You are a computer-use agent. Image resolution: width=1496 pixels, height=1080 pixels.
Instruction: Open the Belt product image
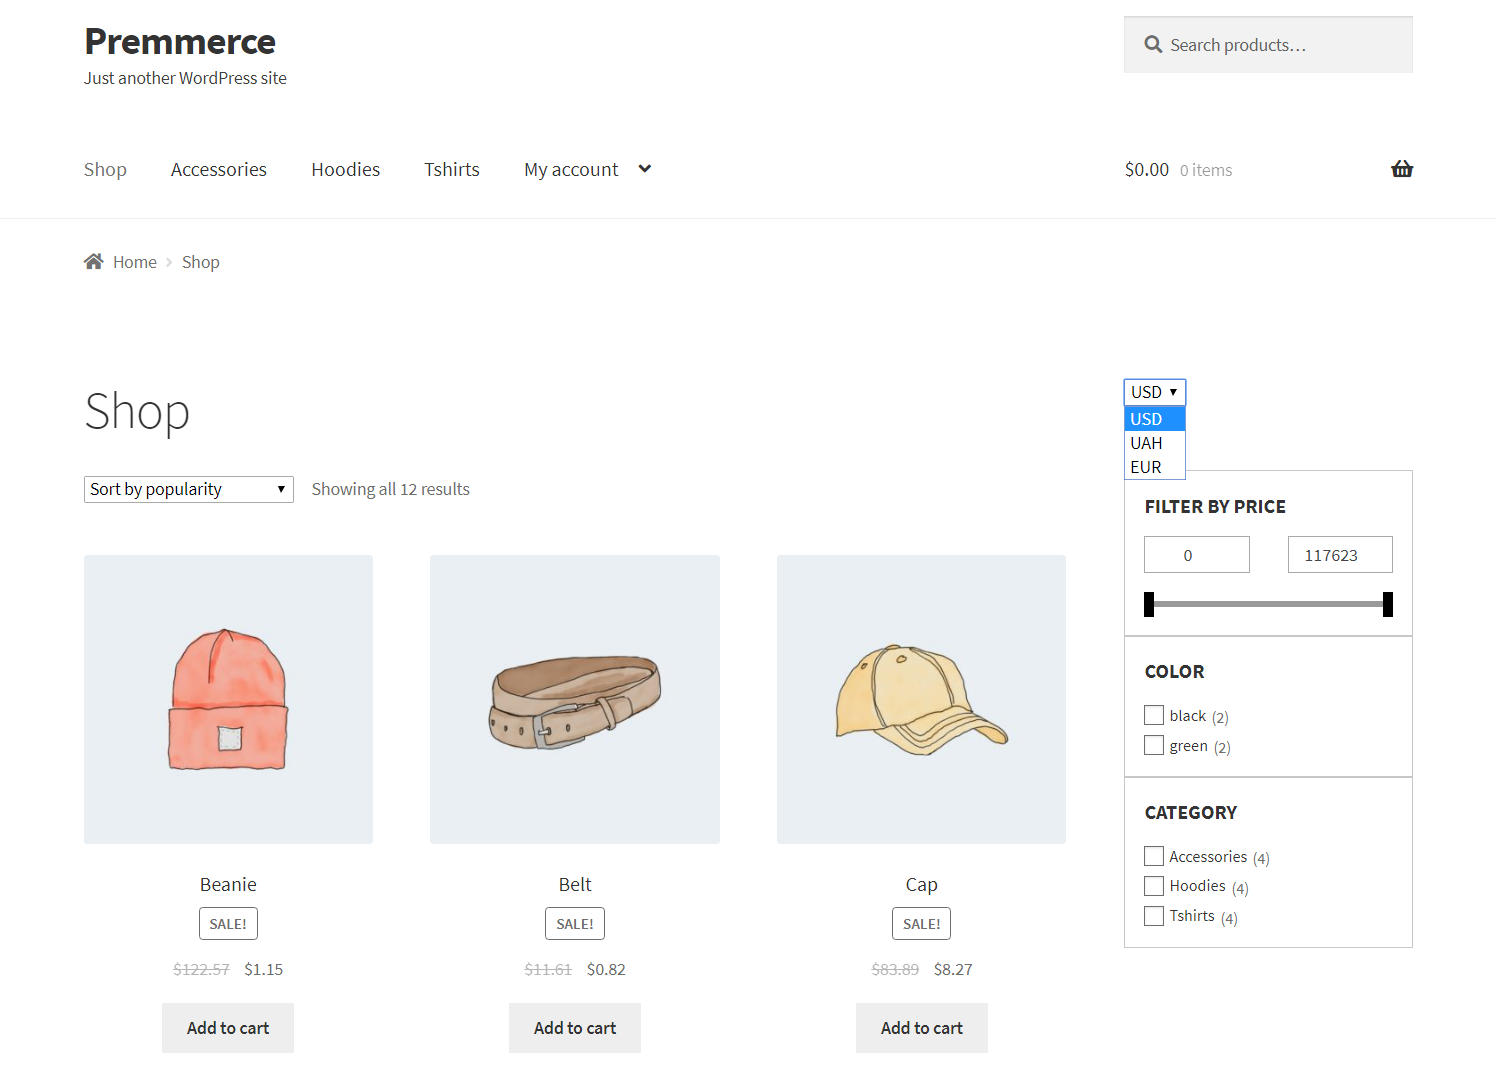coord(575,699)
